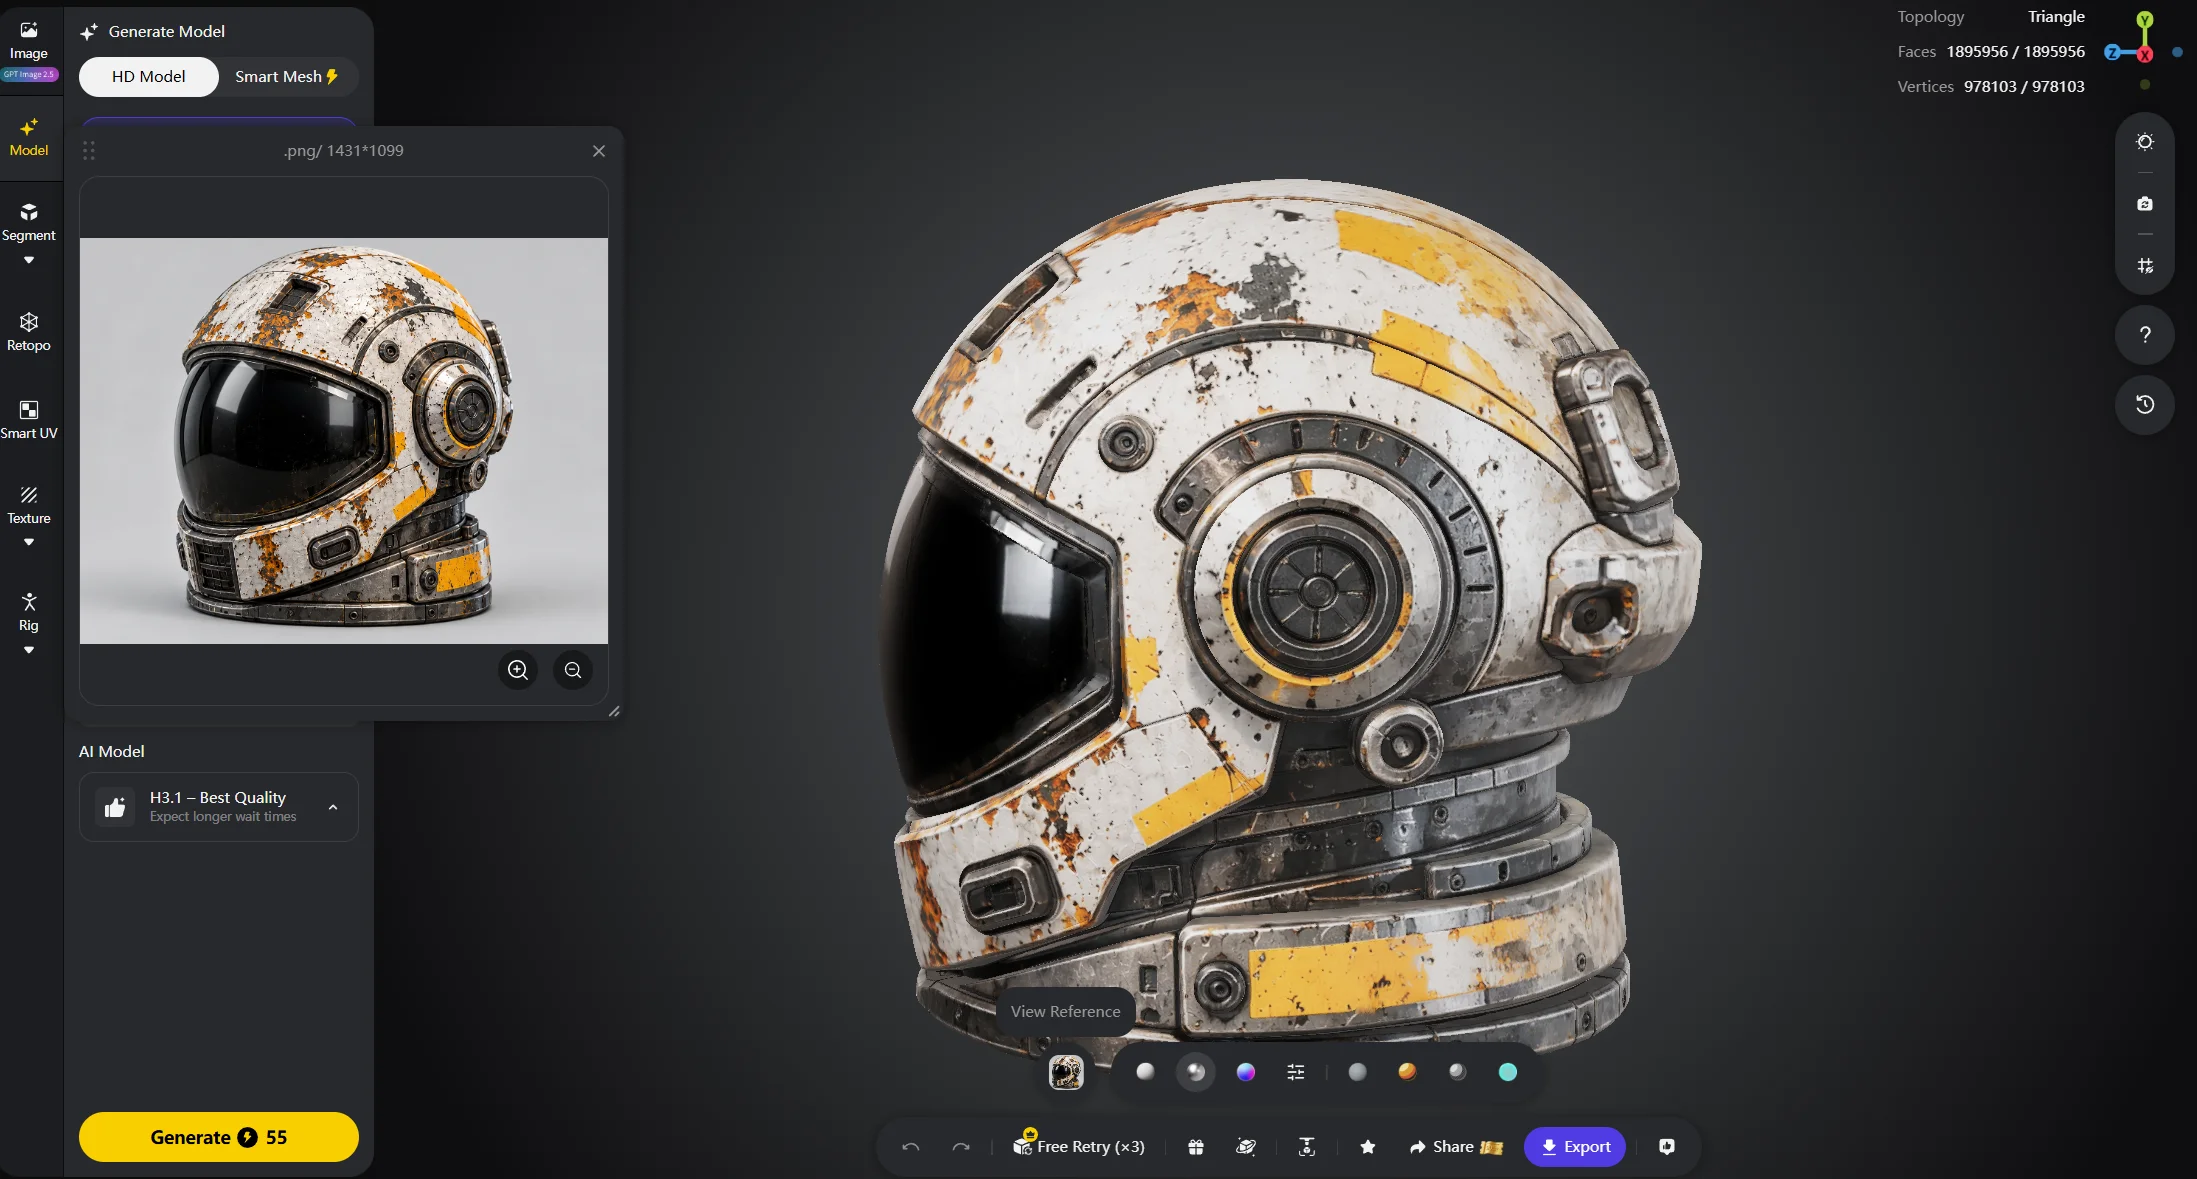Select the gray material swatch

(x=1357, y=1072)
